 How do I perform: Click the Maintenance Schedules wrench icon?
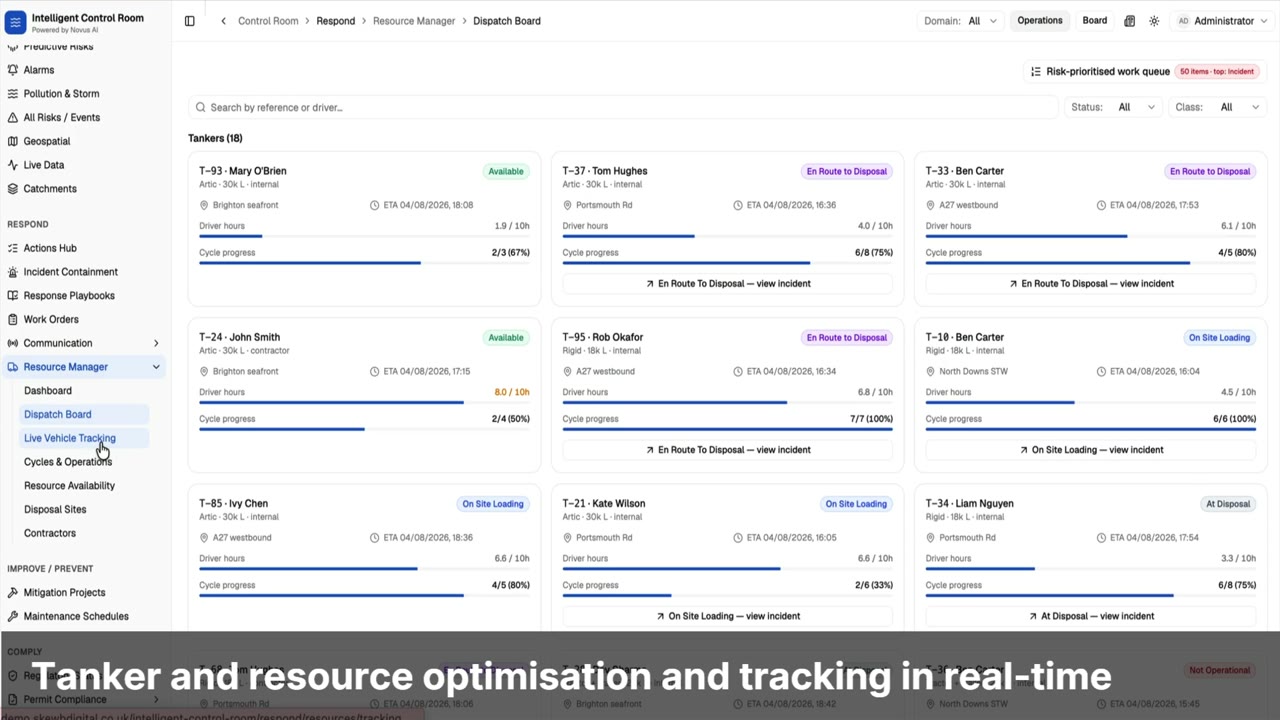(x=13, y=617)
